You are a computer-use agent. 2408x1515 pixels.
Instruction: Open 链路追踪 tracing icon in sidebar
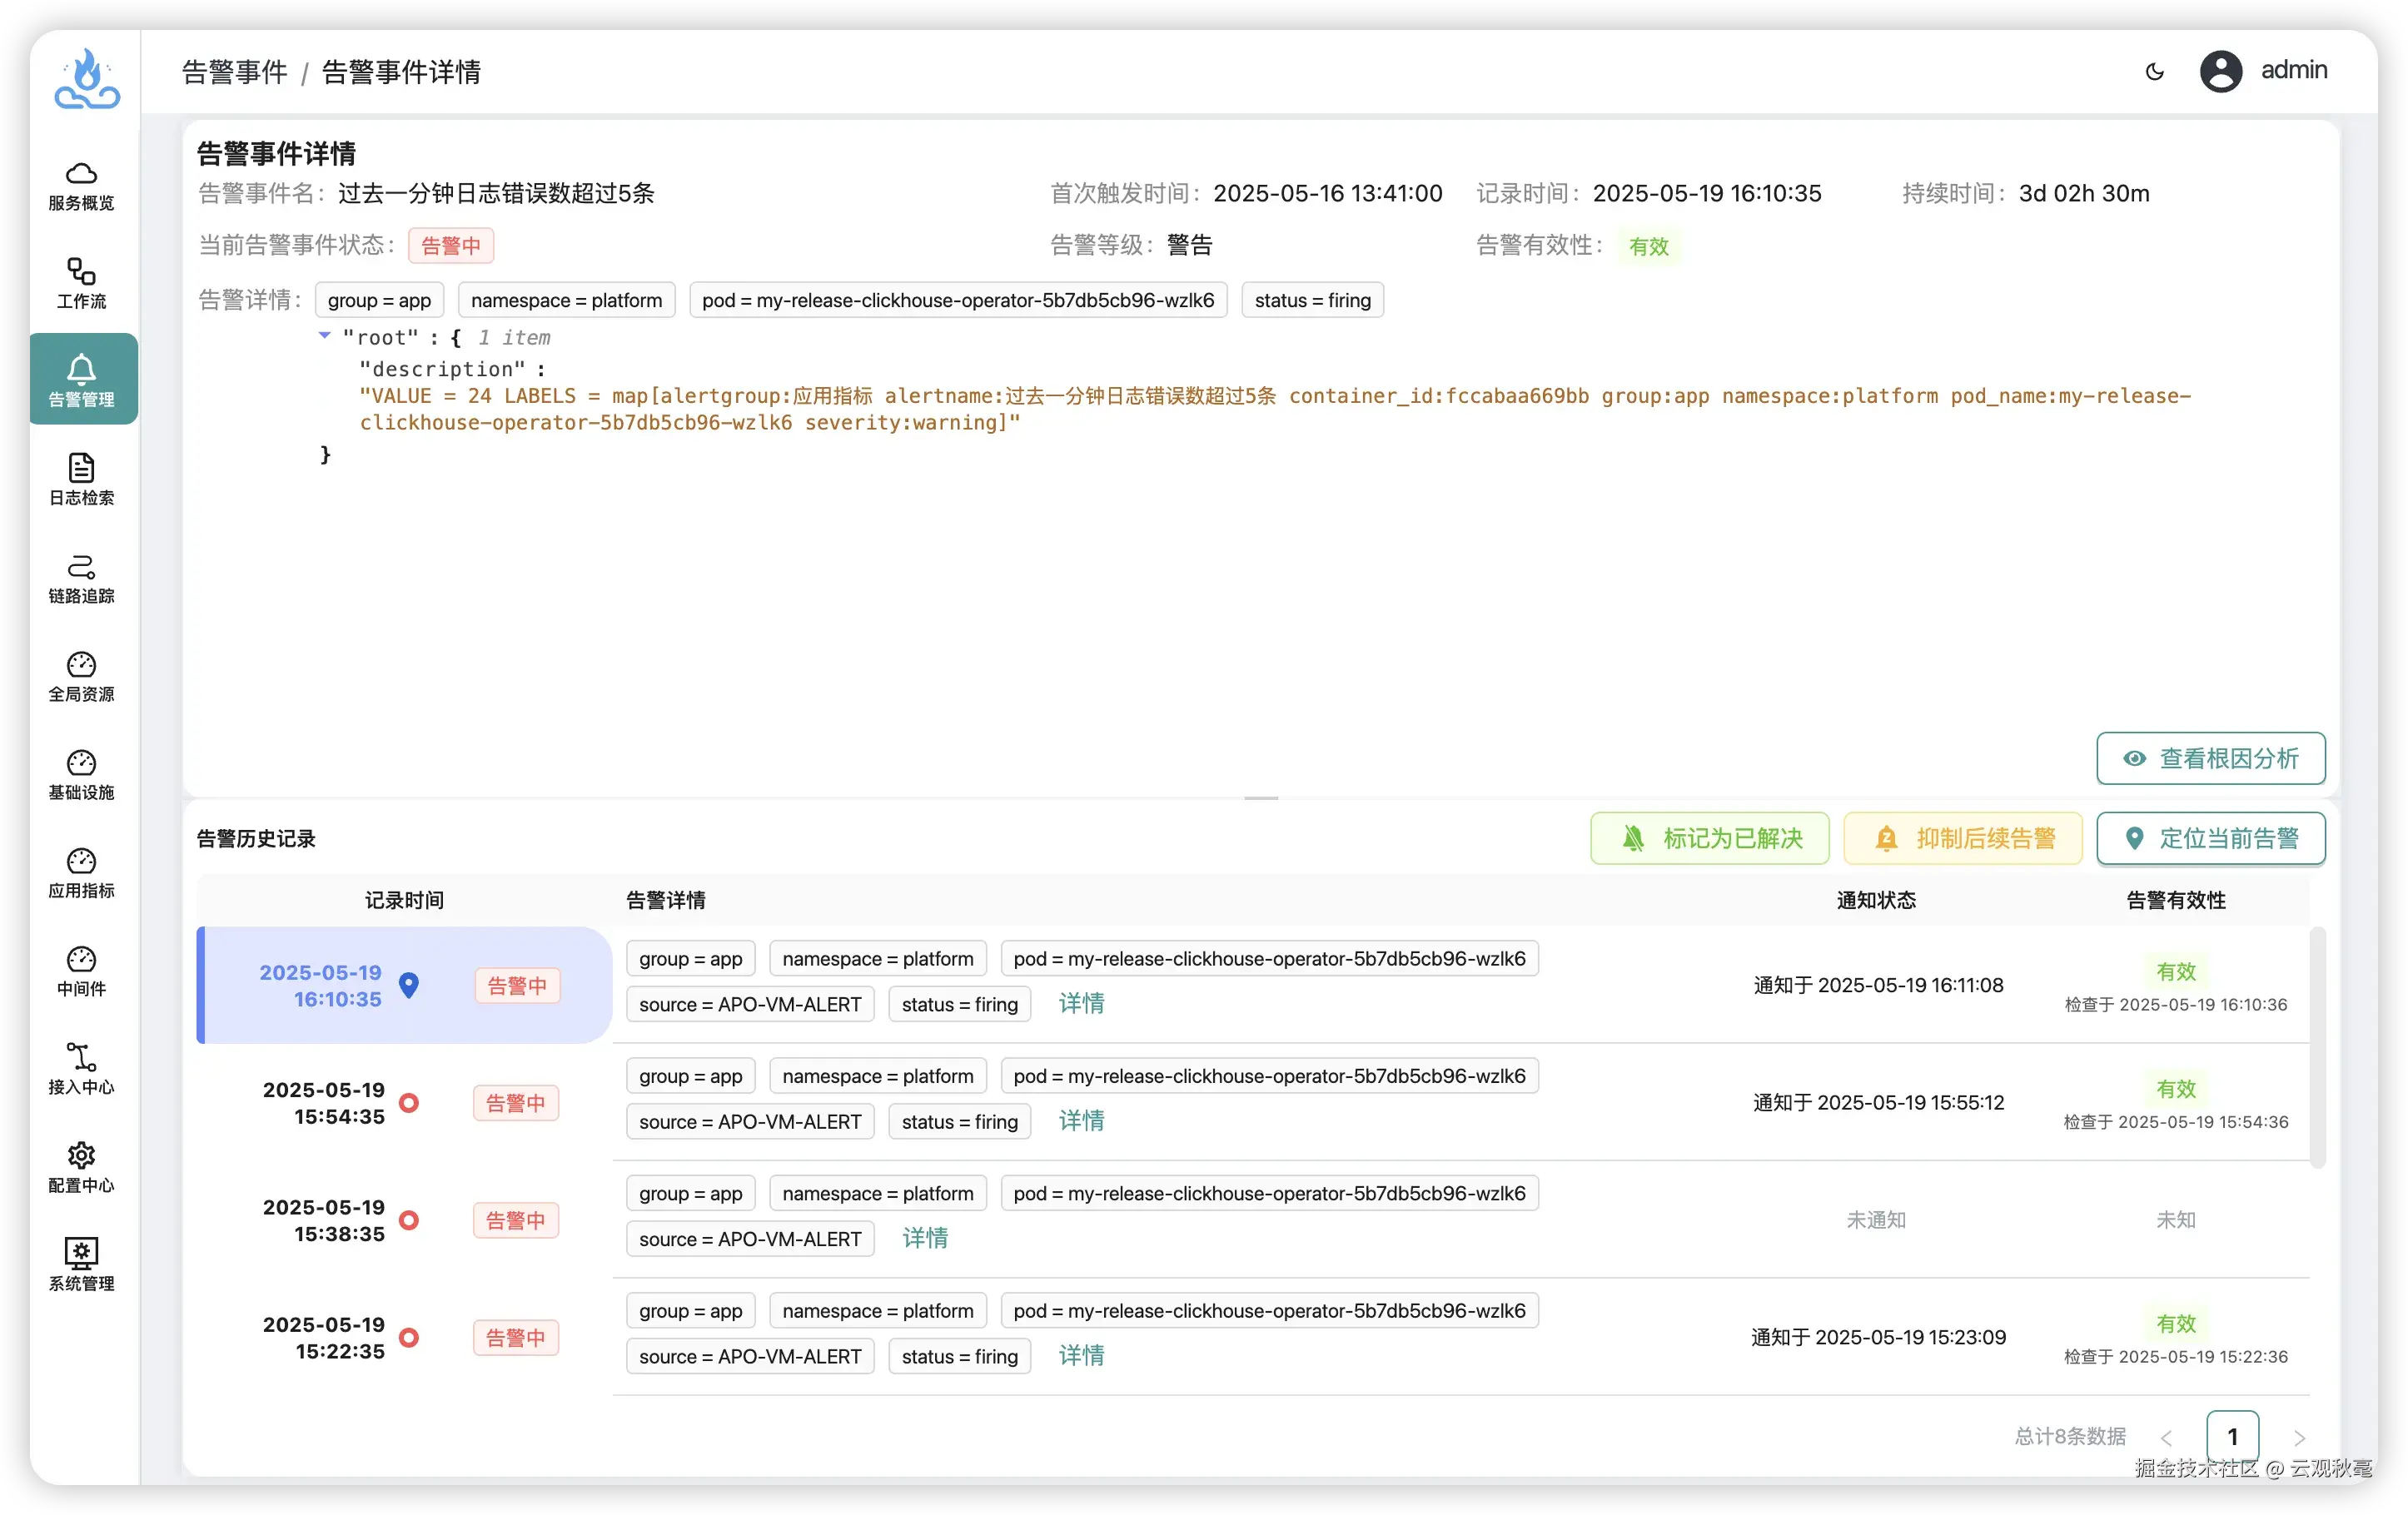pyautogui.click(x=81, y=567)
